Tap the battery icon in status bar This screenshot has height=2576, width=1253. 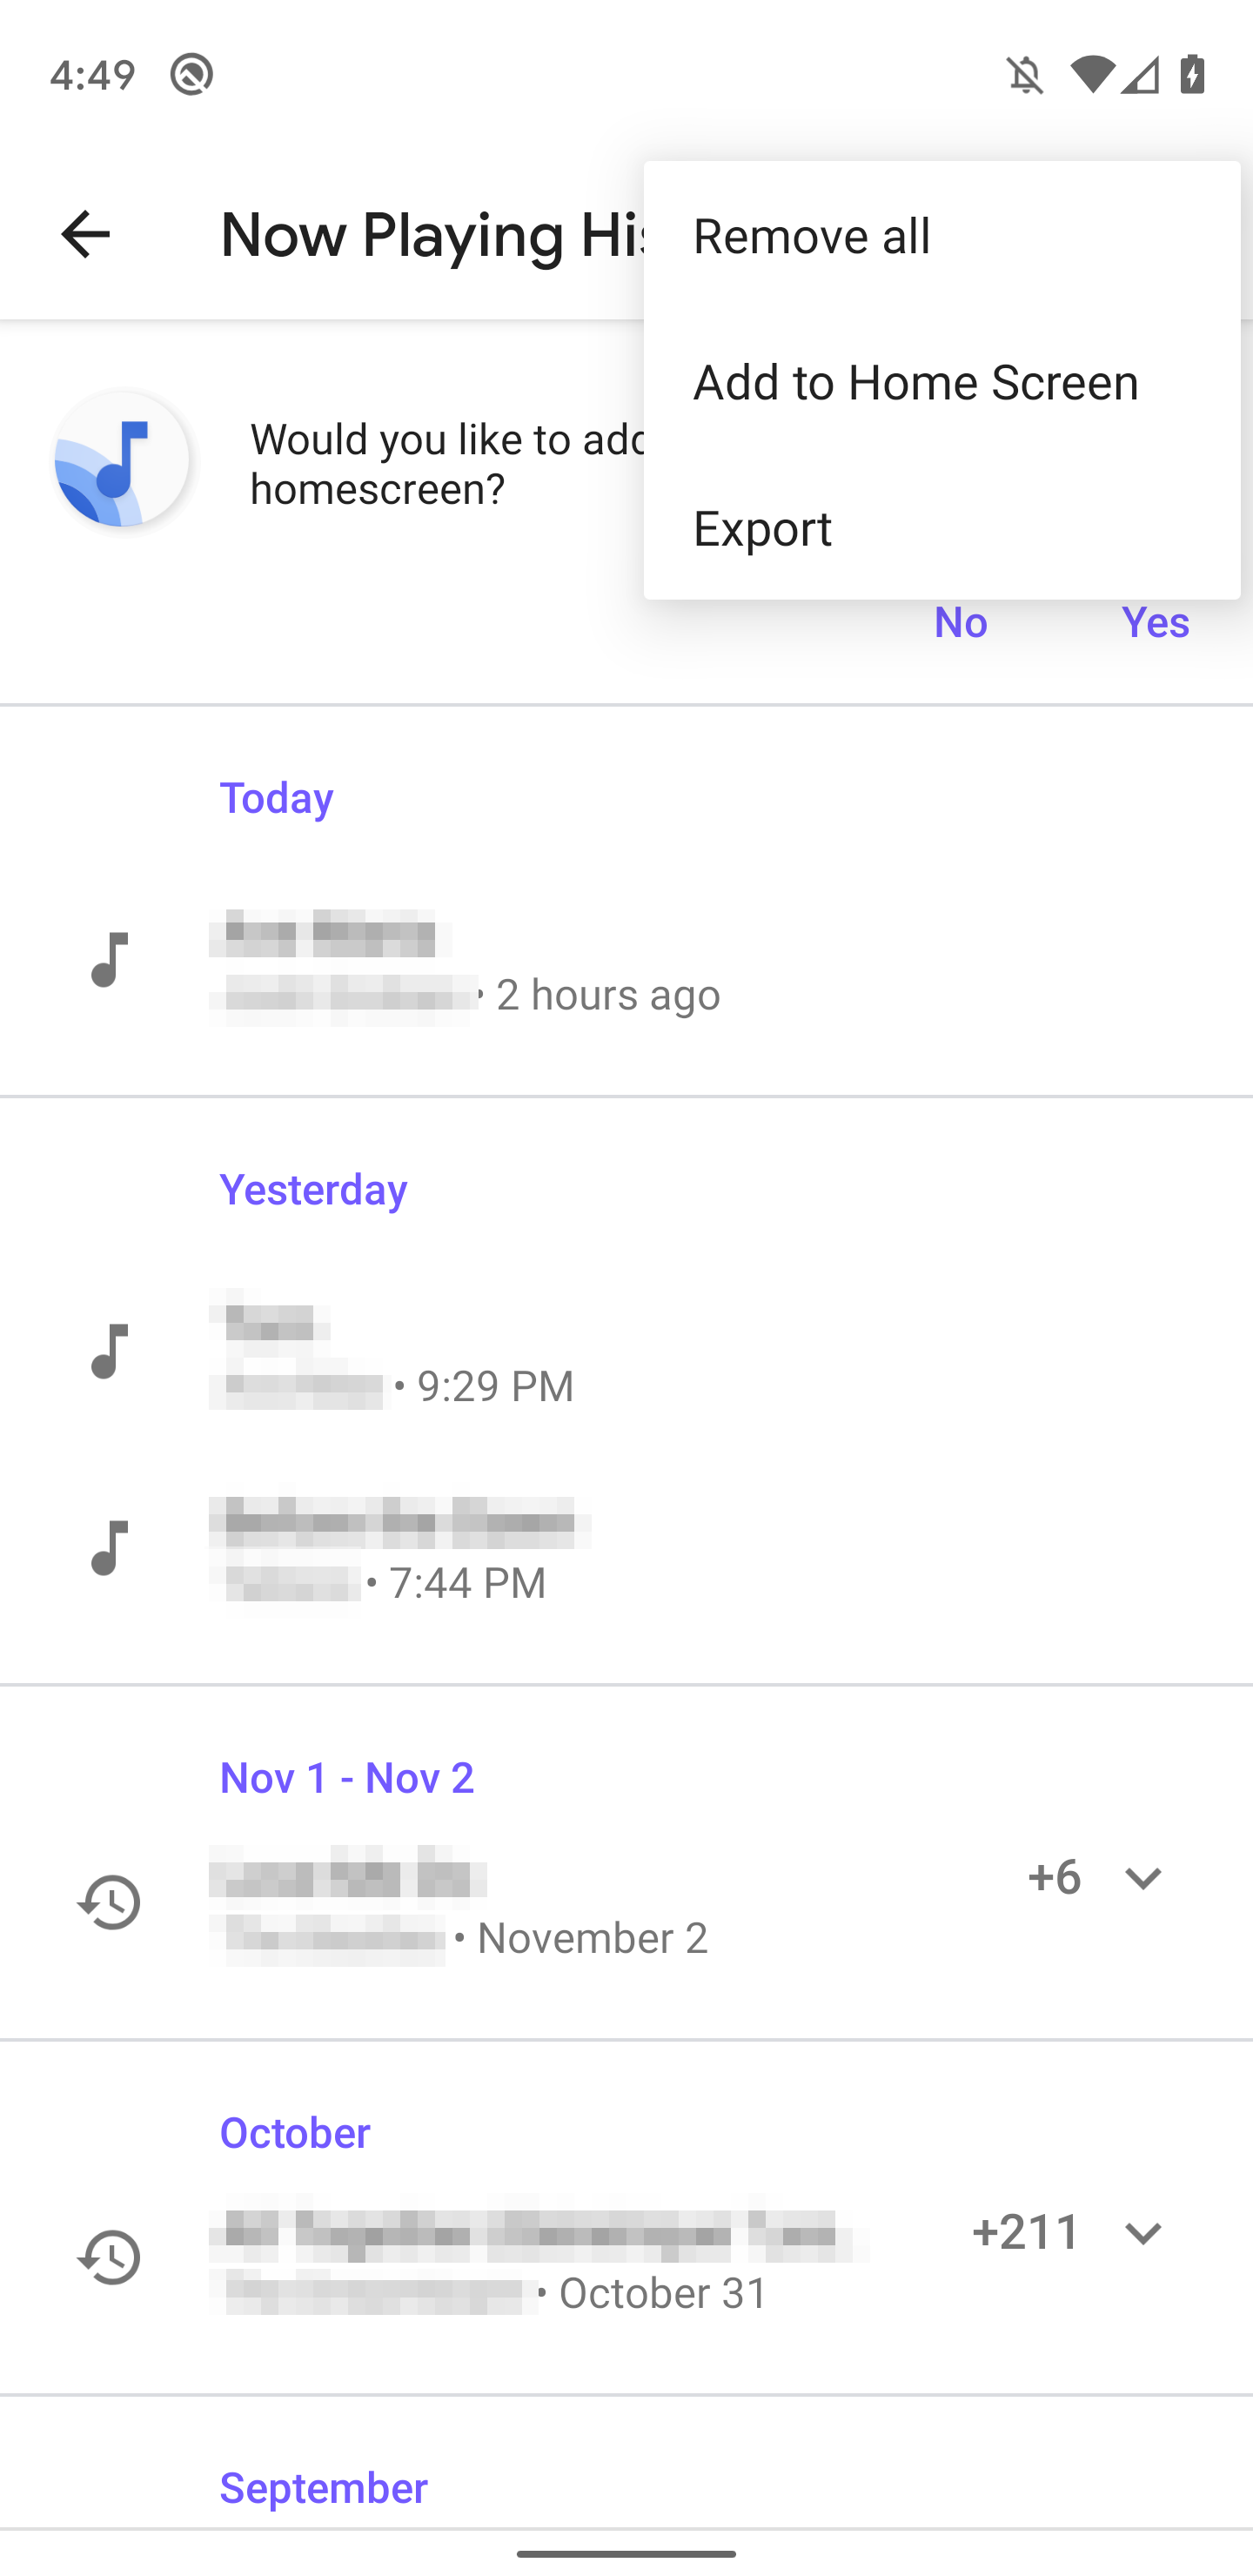coord(1192,75)
